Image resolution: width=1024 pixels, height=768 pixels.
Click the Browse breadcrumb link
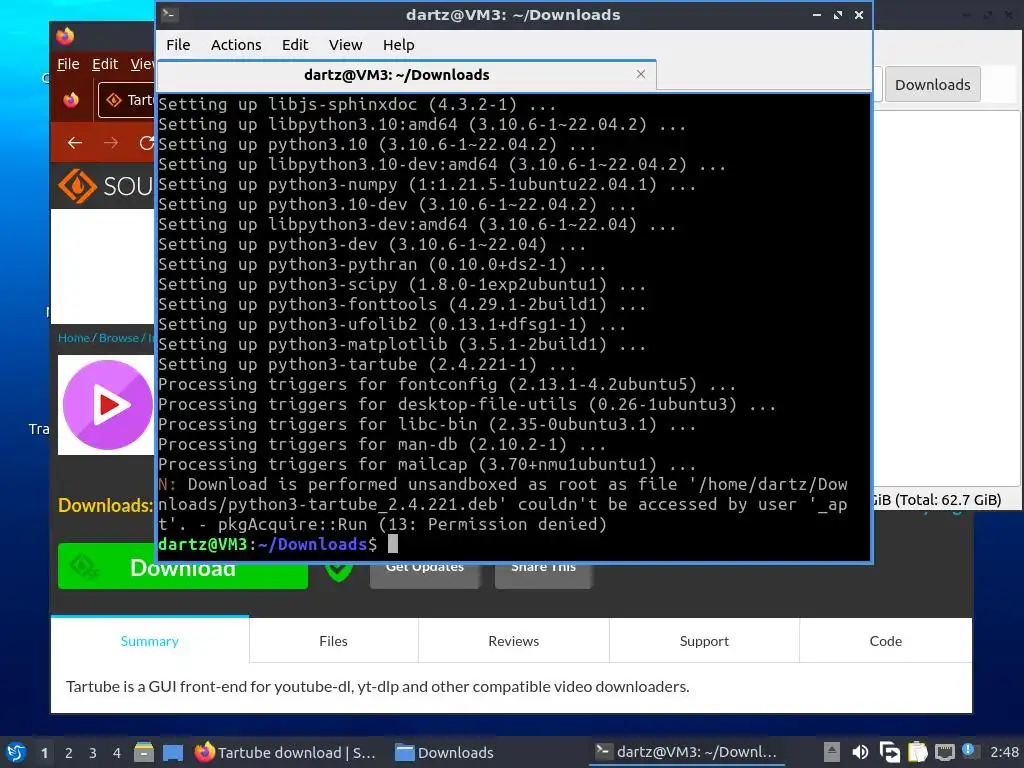click(119, 338)
